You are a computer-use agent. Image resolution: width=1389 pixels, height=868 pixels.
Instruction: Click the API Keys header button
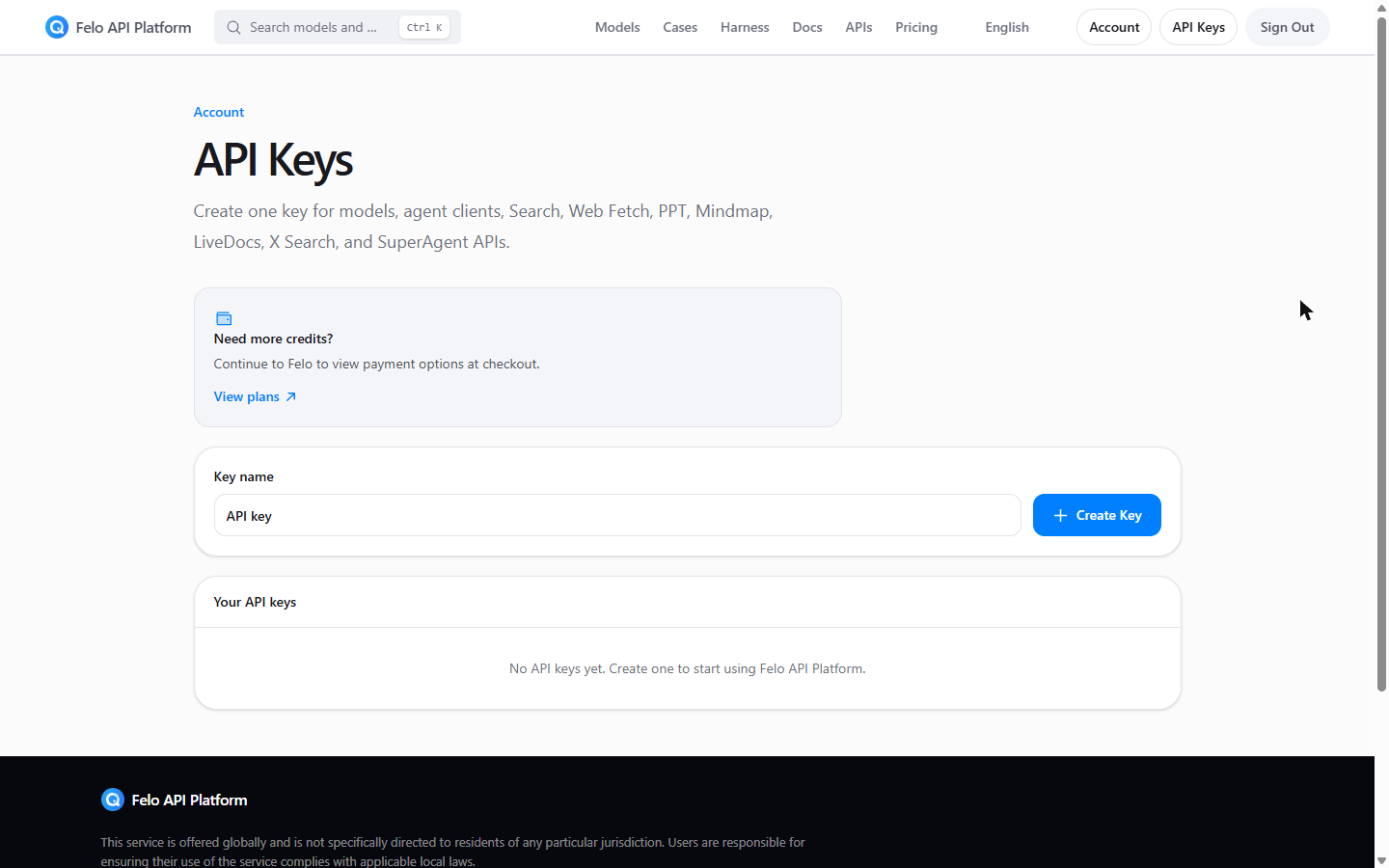[1198, 27]
